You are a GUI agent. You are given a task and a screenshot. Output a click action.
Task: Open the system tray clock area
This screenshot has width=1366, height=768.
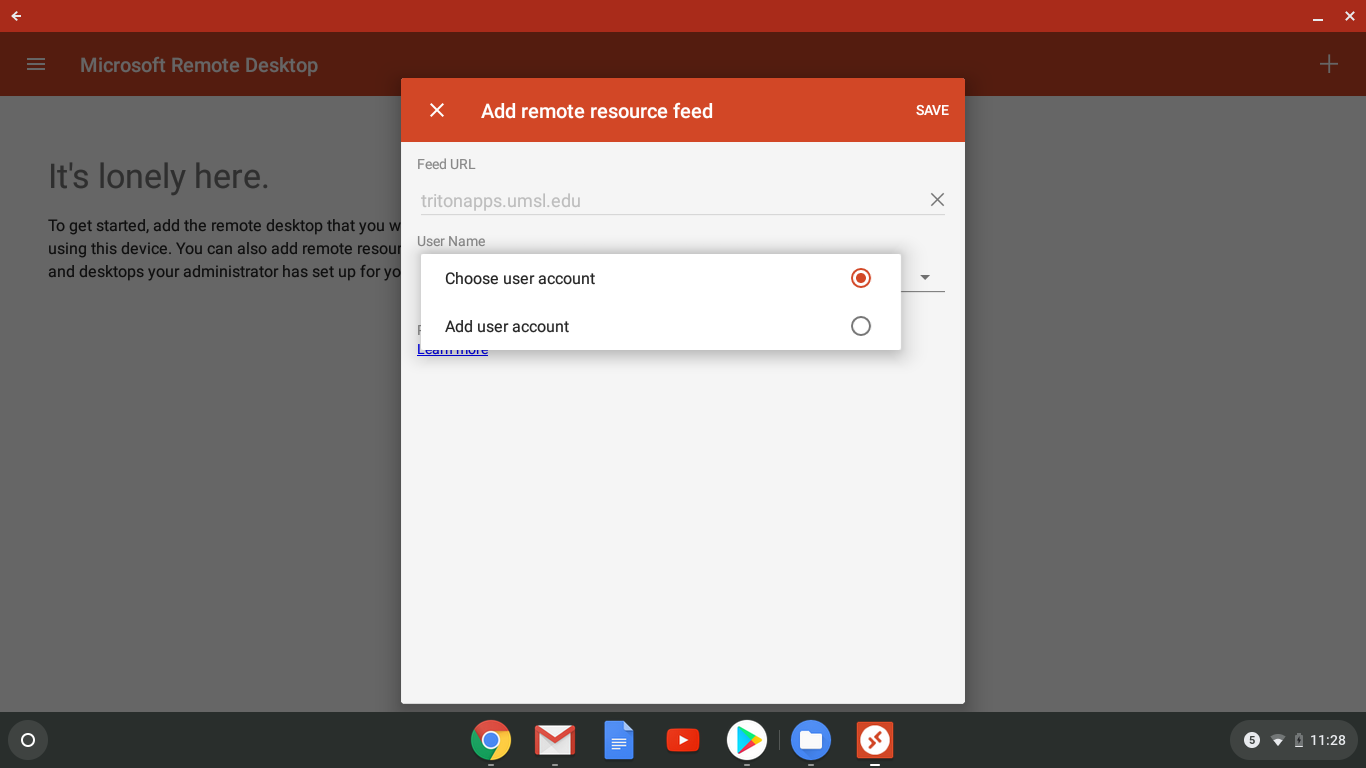click(1327, 741)
